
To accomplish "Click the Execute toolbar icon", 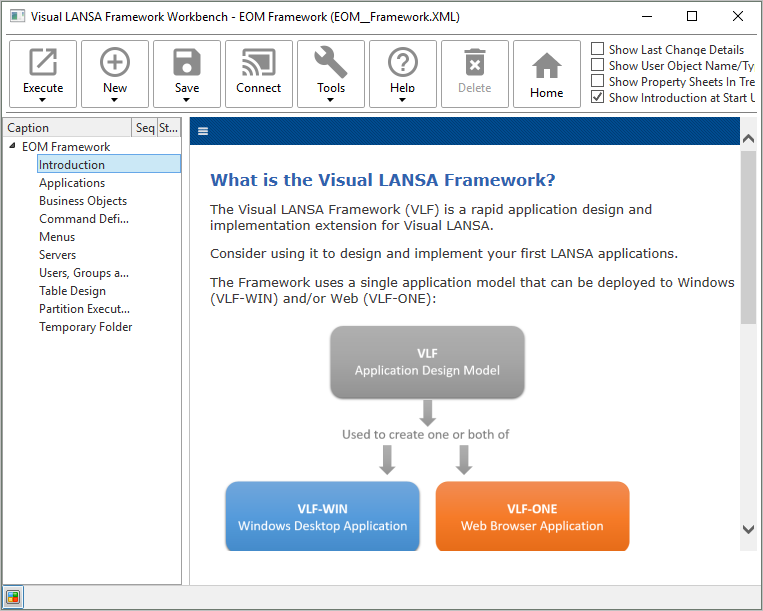I will pos(43,62).
